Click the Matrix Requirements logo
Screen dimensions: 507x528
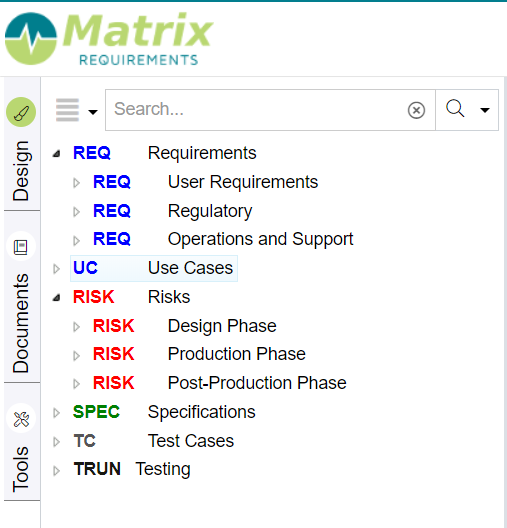point(109,38)
